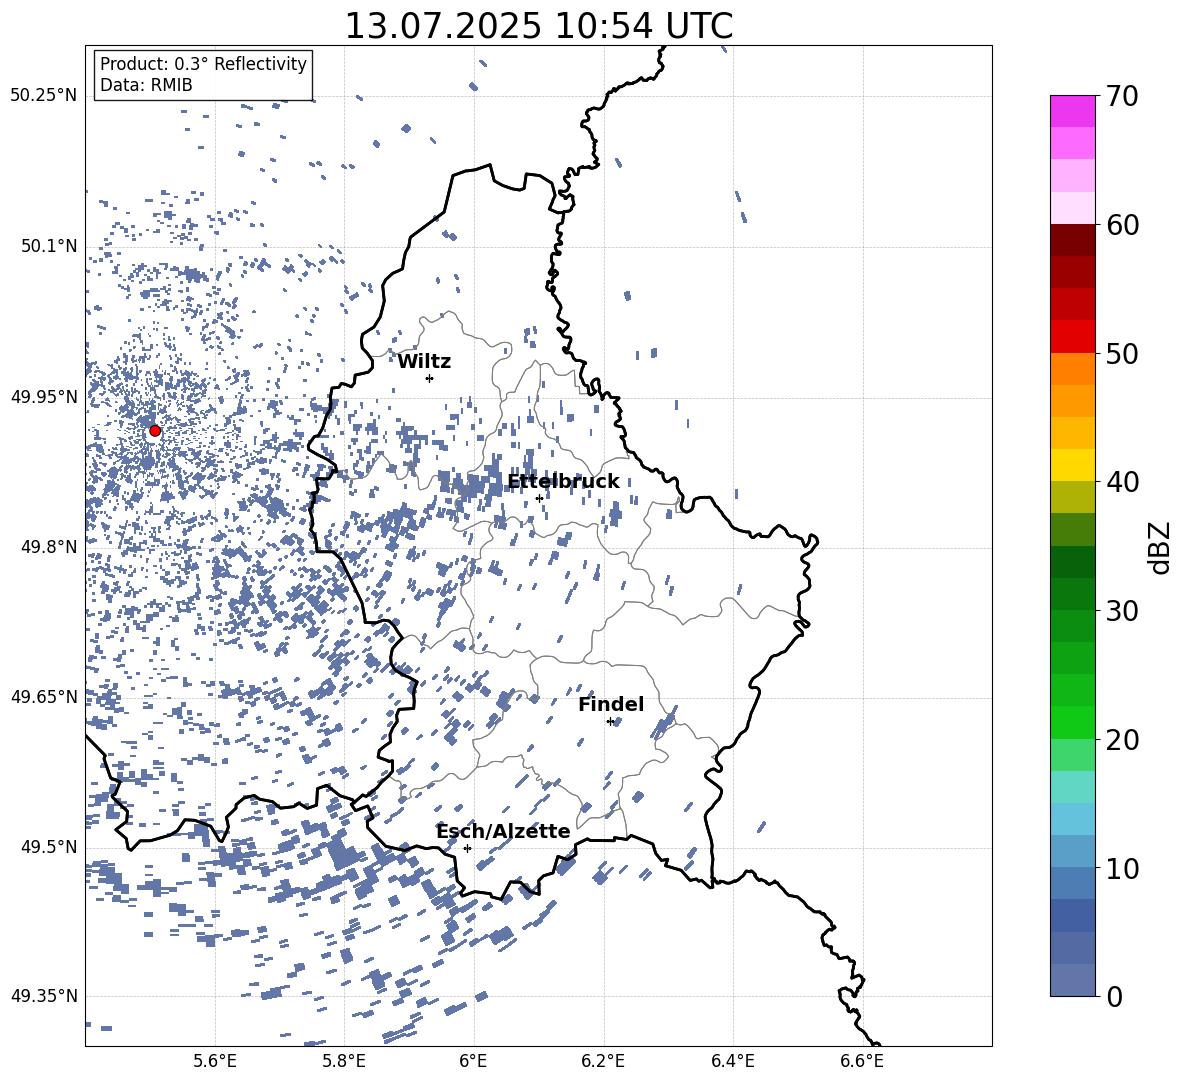Click the 6.4°E longitude label
Viewport: 1184px width, 1081px height.
[732, 1061]
